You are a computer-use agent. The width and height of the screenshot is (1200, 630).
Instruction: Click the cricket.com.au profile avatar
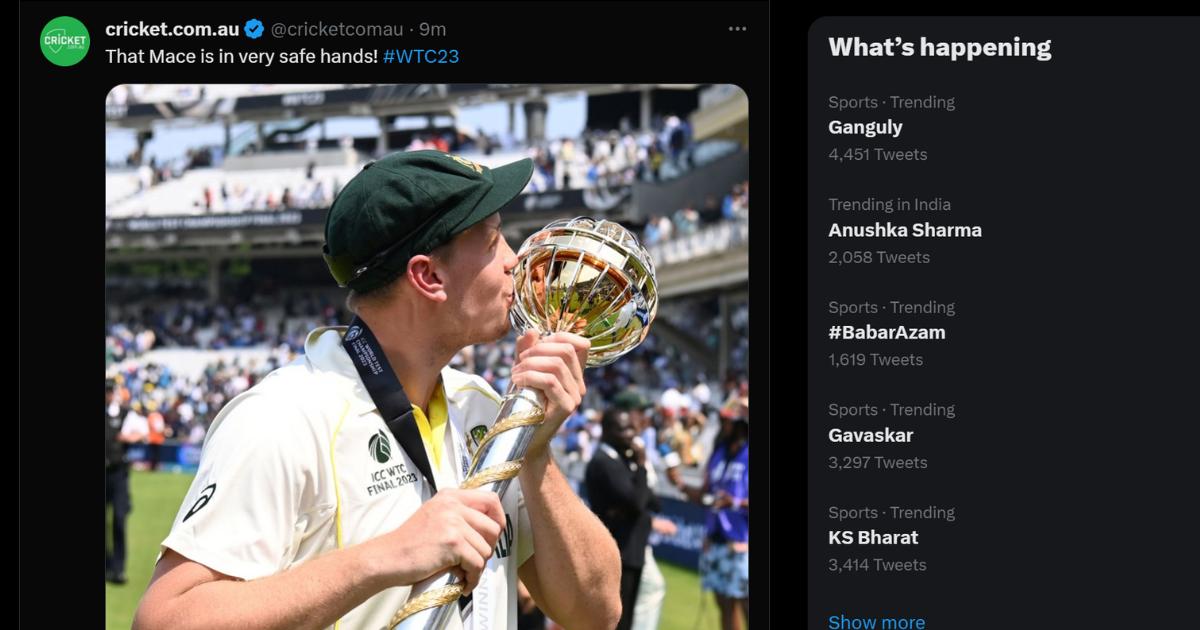coord(65,41)
